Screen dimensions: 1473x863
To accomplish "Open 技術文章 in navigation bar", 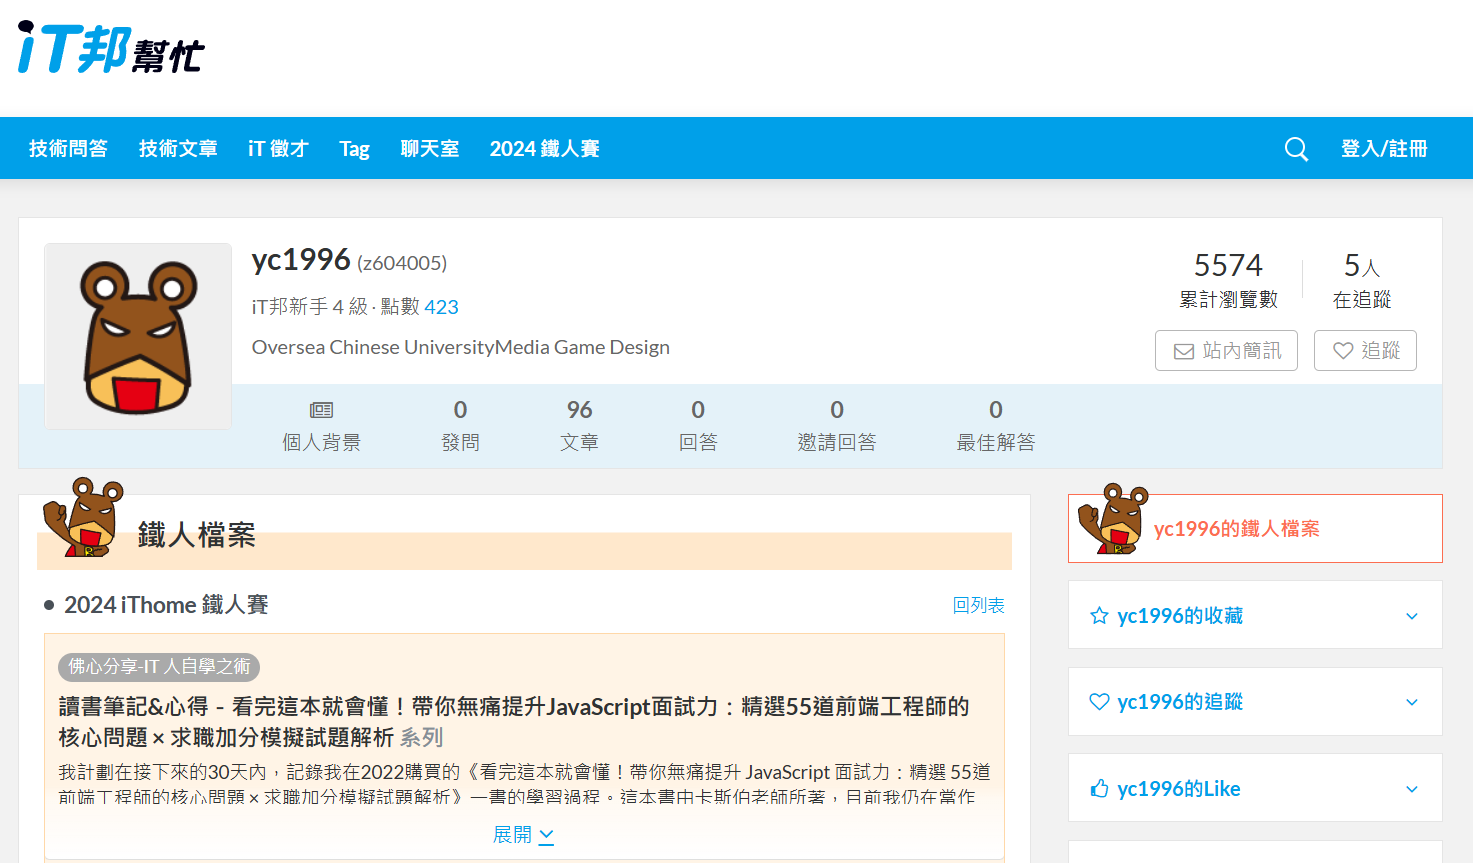I will pos(178,149).
